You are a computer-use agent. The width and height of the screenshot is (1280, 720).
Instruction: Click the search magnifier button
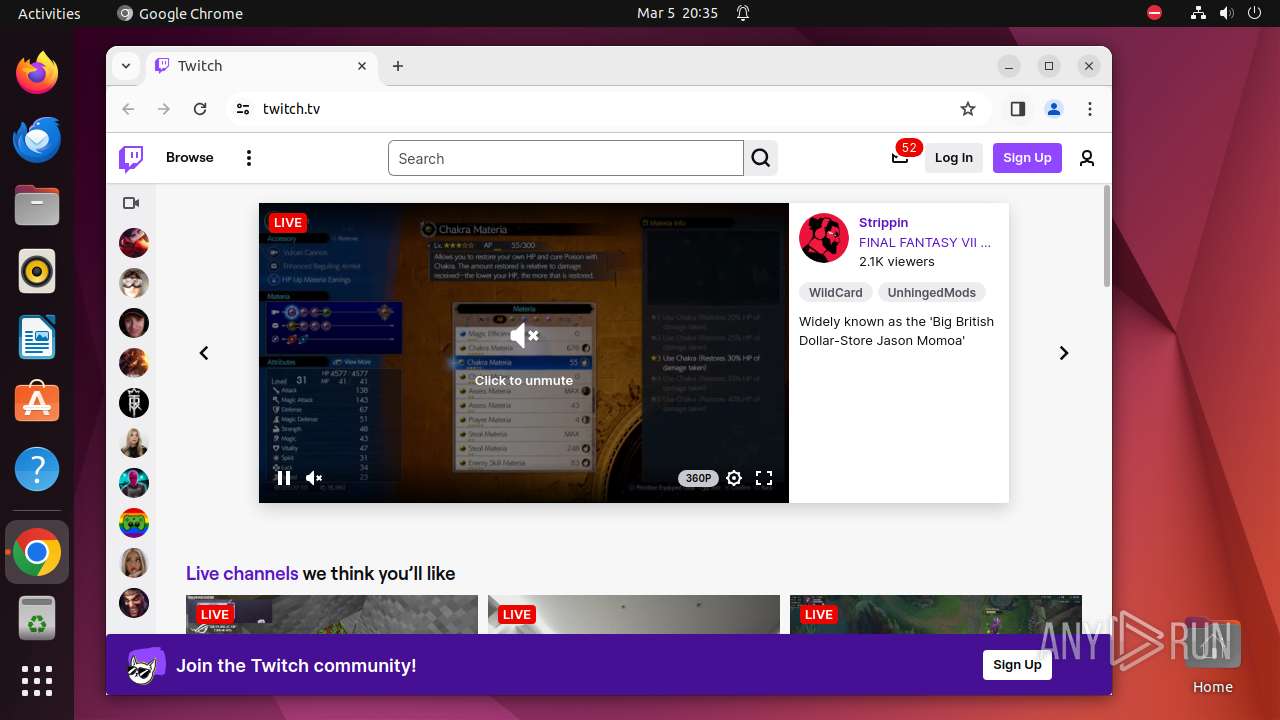click(761, 158)
